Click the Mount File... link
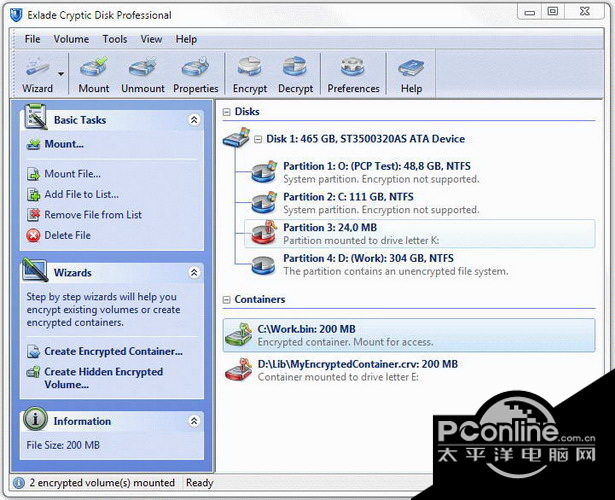The height and width of the screenshot is (500, 615). click(73, 174)
